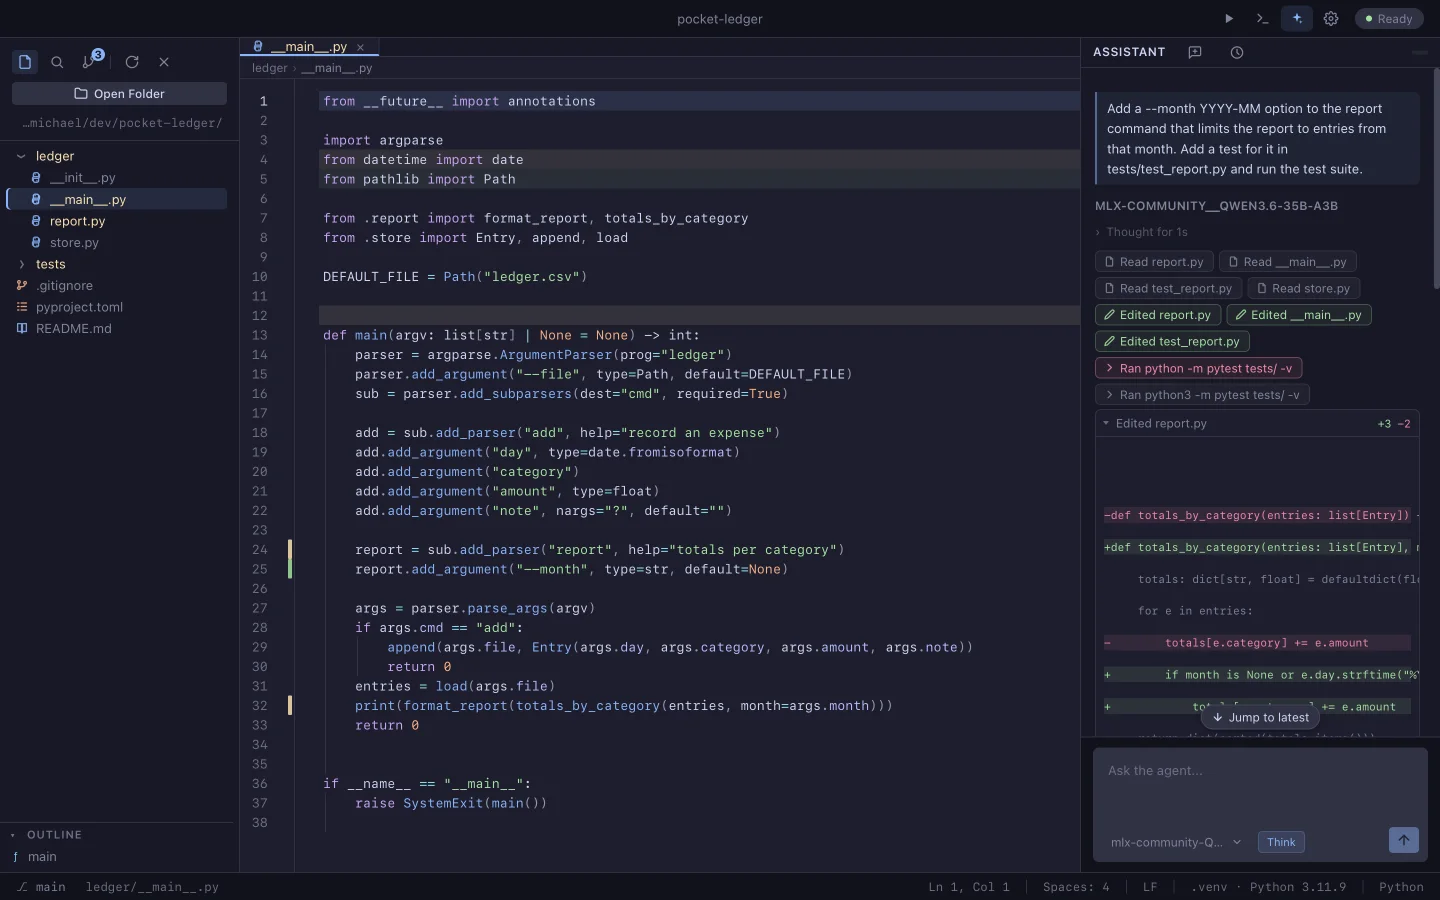This screenshot has width=1440, height=900.
Task: Expand 'Ran python3 -m pytest tests/ -v'
Action: pos(1202,395)
